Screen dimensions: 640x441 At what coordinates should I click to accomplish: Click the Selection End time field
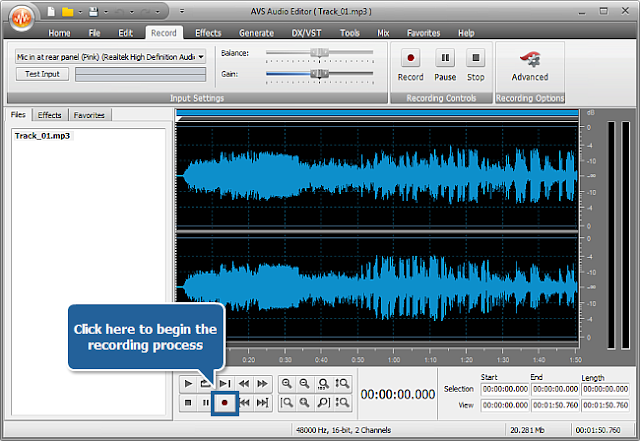click(x=556, y=389)
